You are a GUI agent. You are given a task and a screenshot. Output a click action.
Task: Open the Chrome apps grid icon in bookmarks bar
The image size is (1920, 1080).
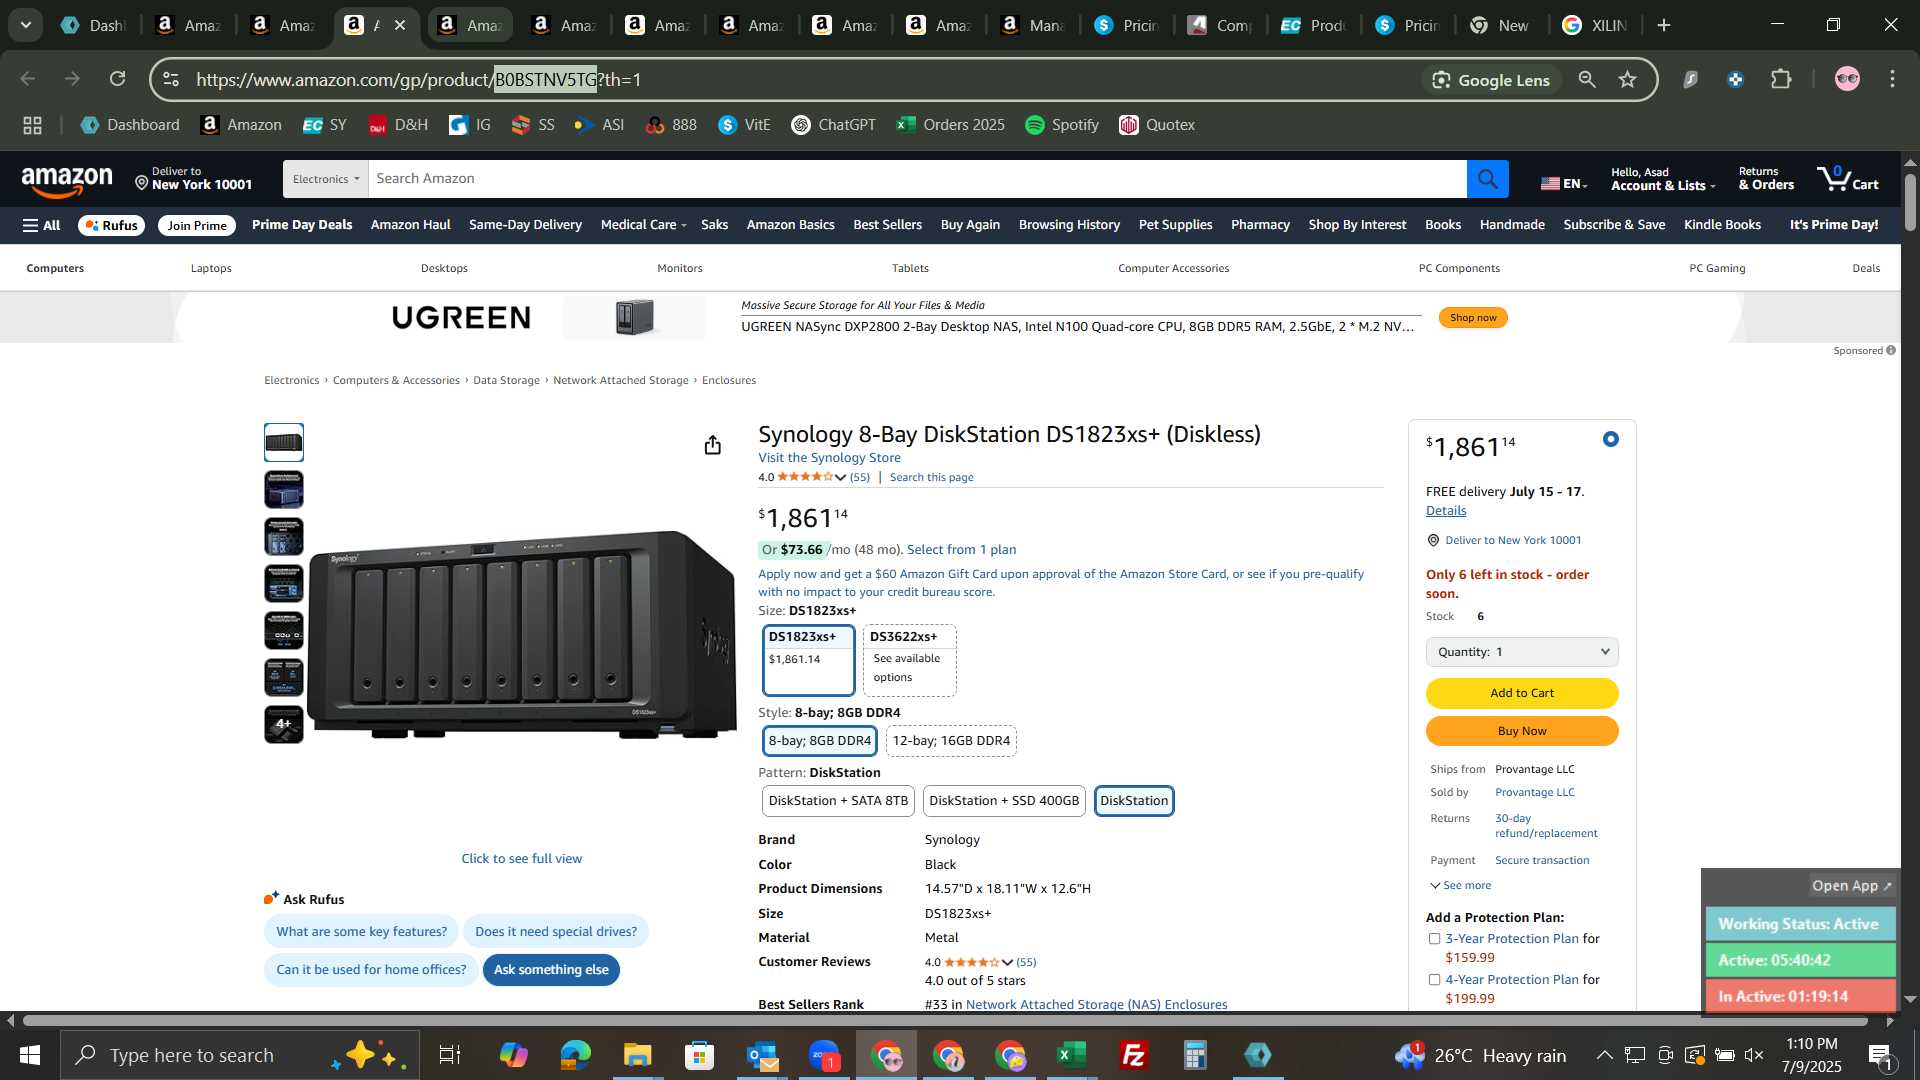point(32,125)
